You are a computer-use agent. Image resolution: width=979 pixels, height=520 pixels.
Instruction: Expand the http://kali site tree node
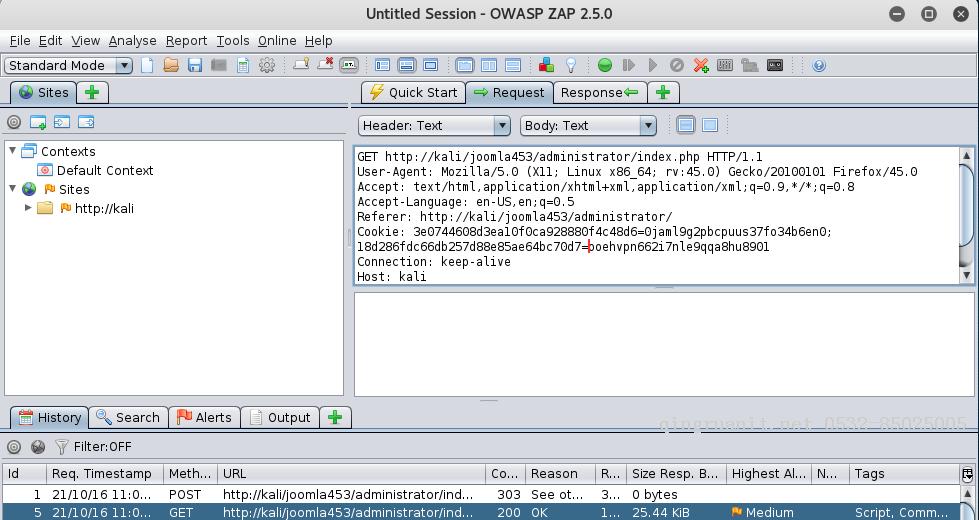[x=28, y=208]
